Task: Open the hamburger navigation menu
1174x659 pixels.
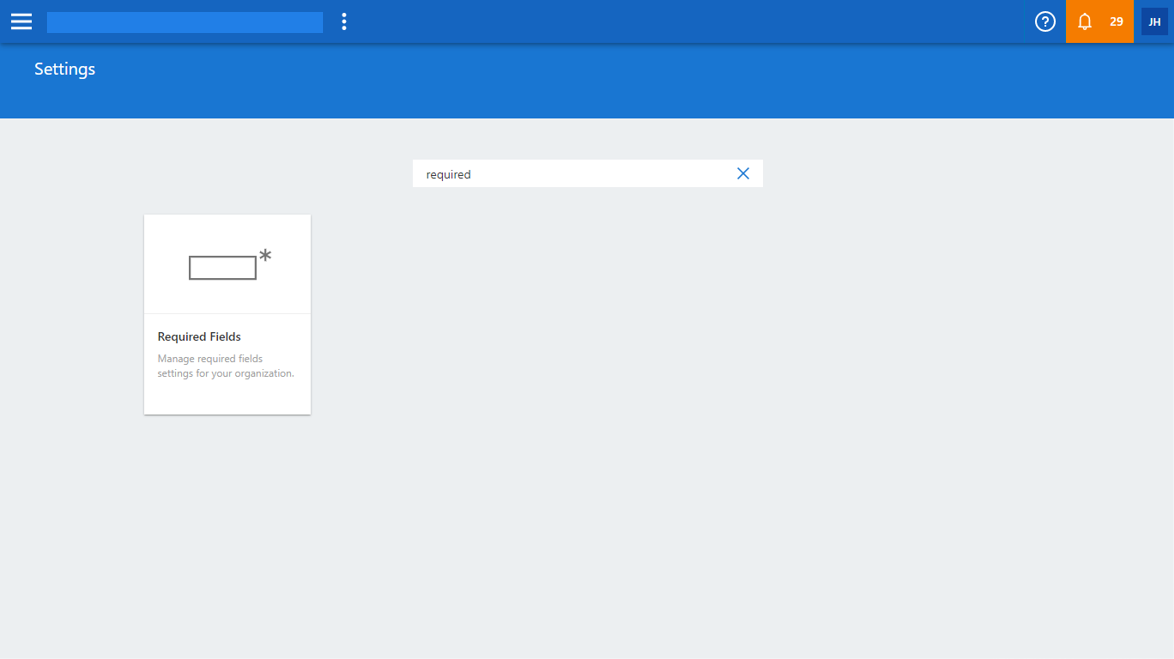Action: (21, 22)
